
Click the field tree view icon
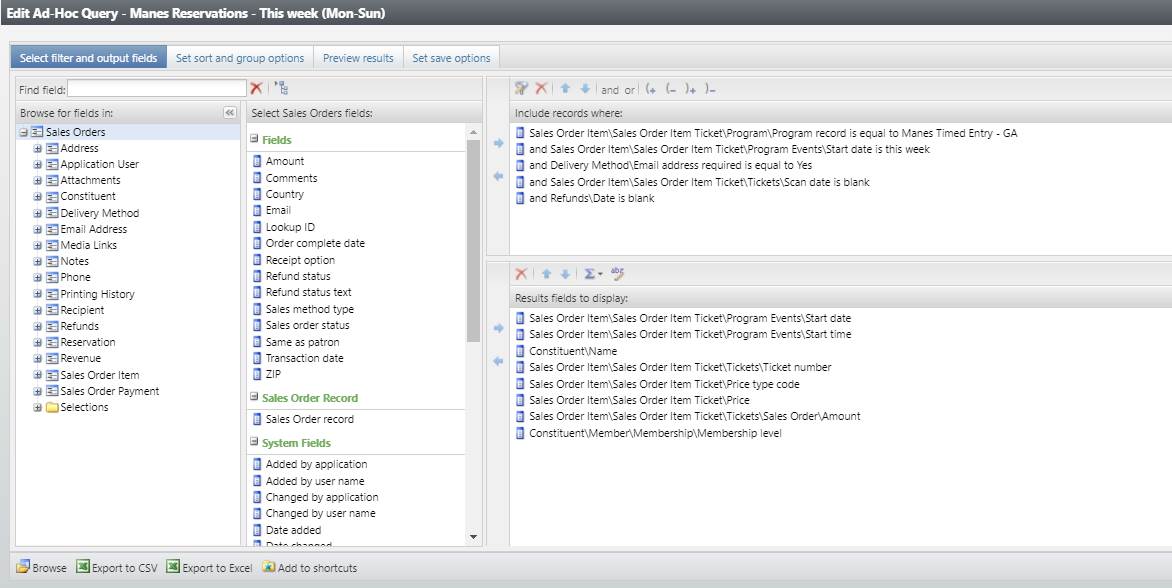(x=281, y=89)
